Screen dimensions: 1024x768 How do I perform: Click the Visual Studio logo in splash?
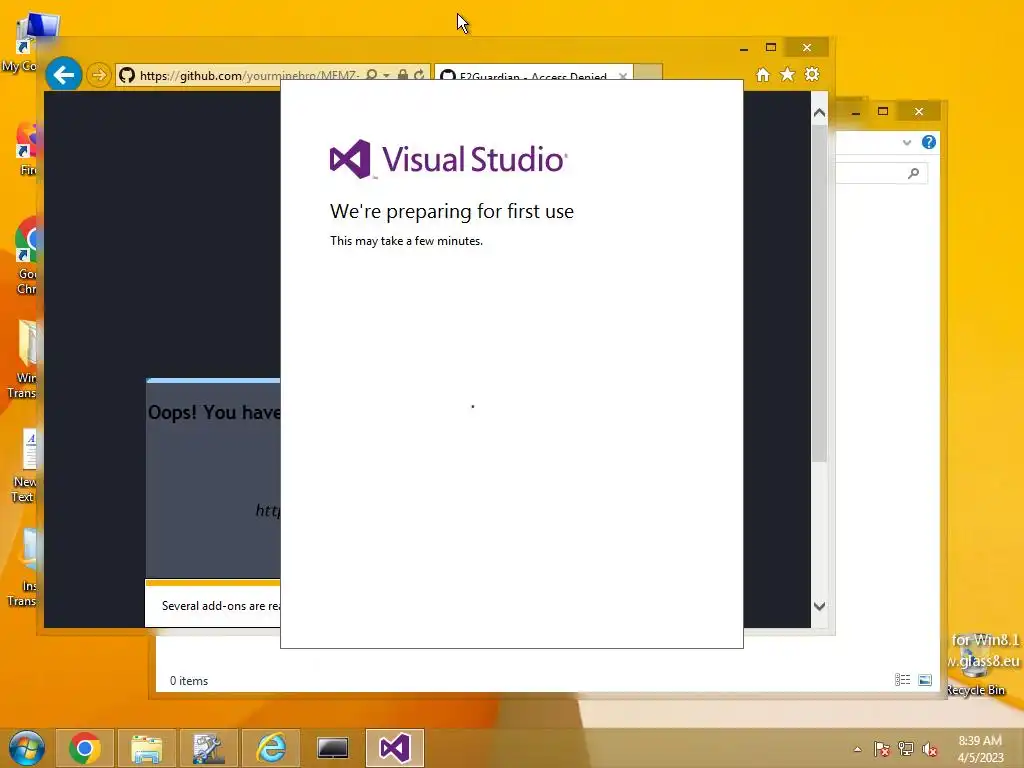[448, 159]
